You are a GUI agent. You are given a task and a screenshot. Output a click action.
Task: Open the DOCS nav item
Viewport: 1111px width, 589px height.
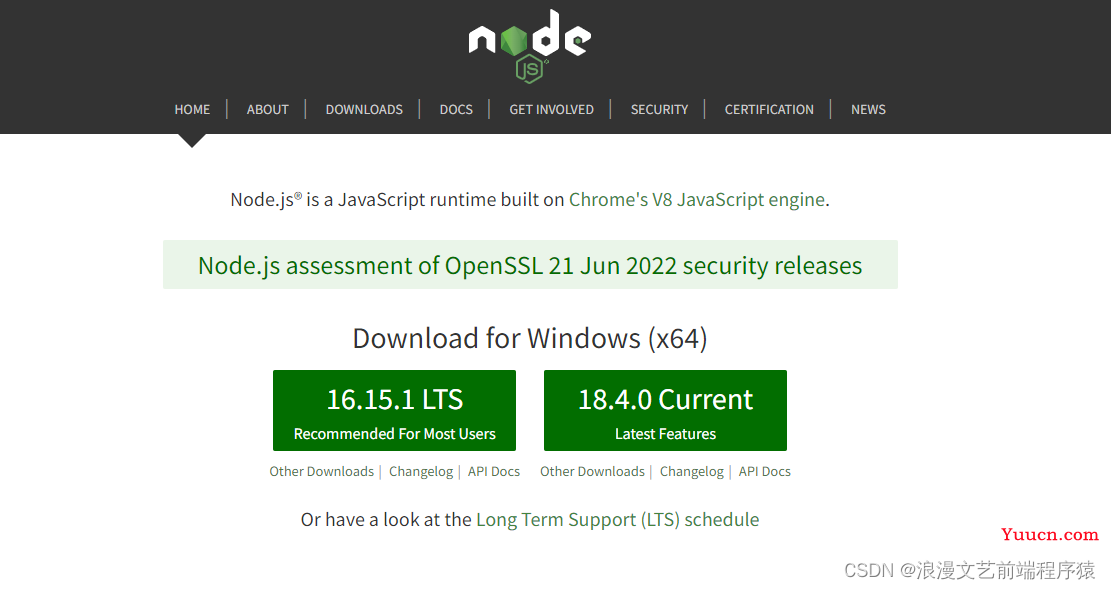tap(456, 110)
